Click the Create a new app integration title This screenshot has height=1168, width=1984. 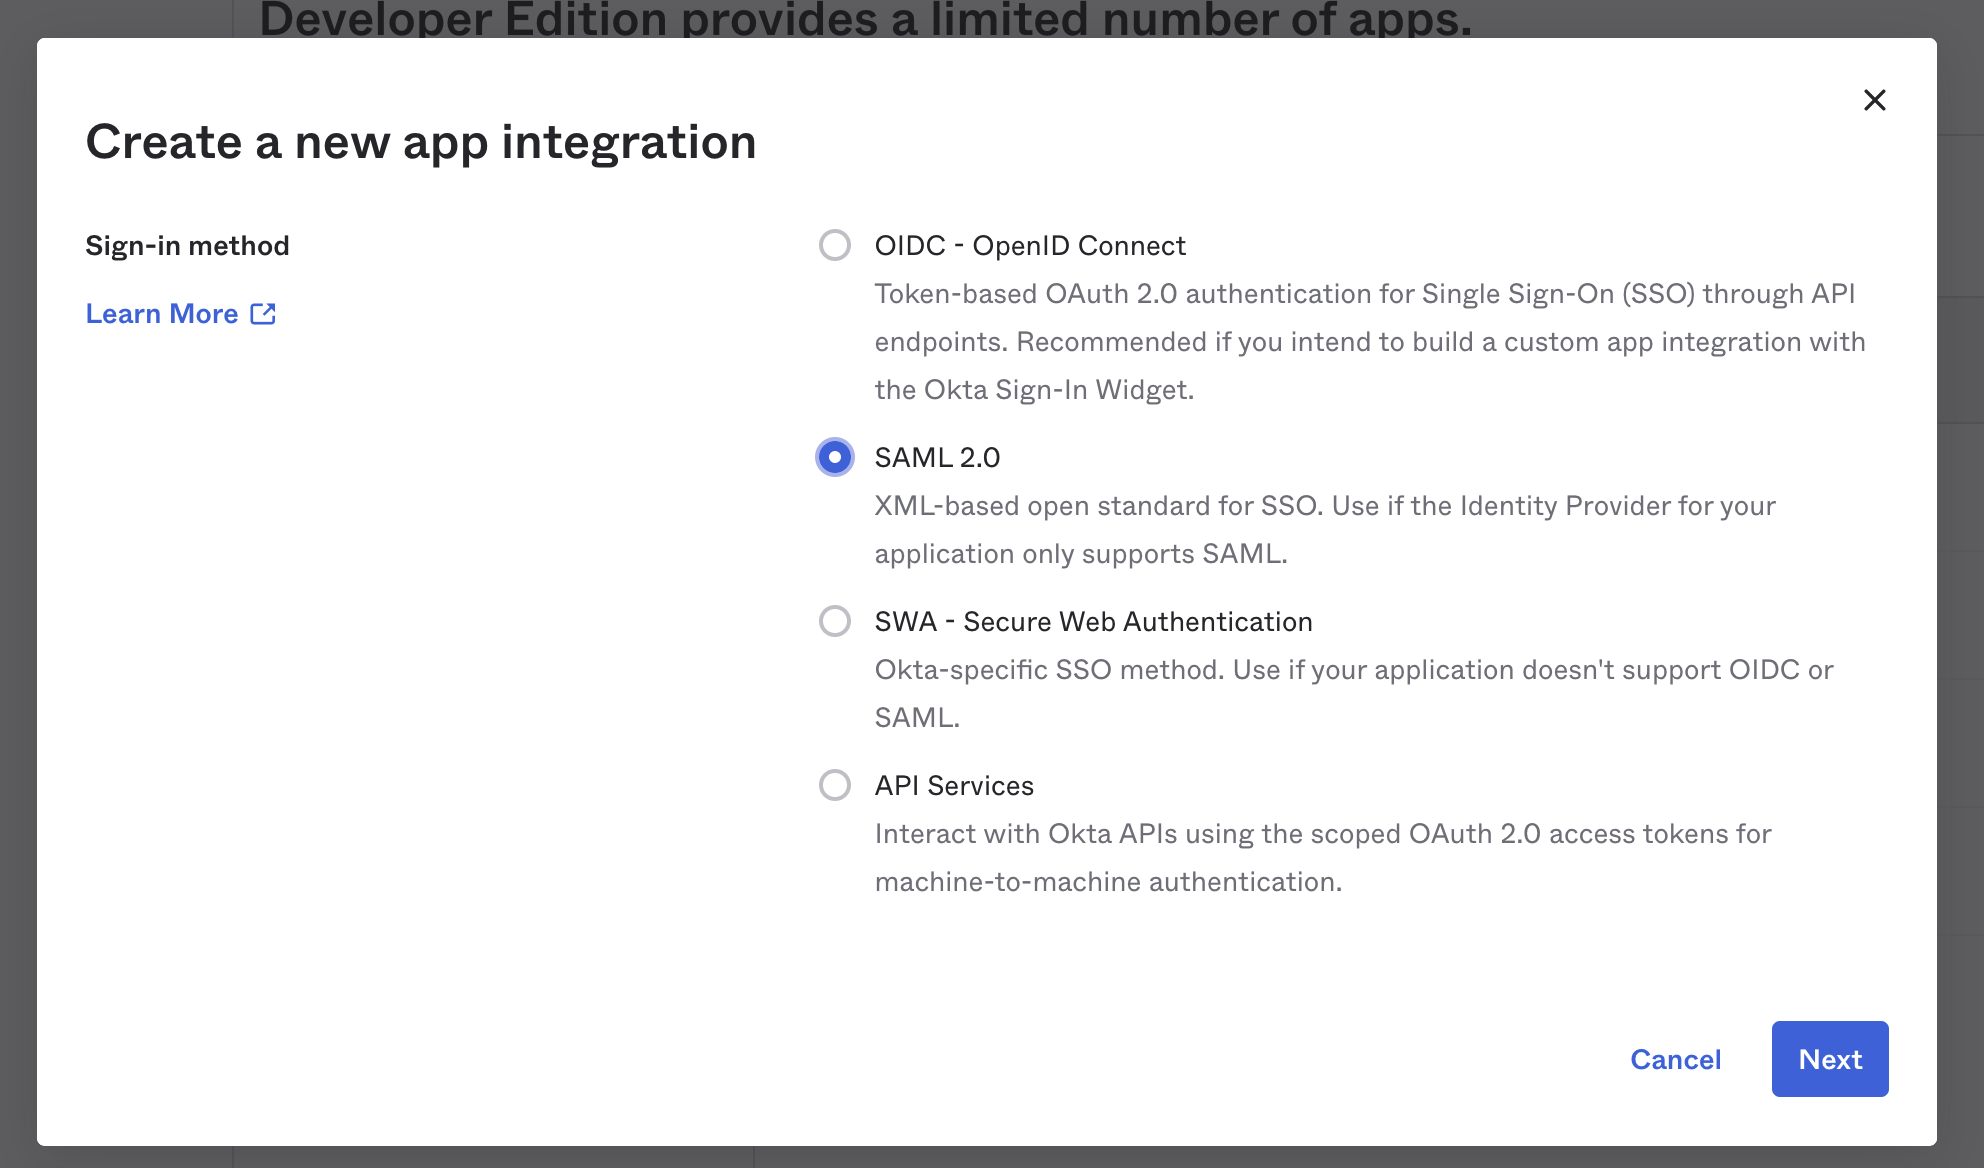[421, 142]
